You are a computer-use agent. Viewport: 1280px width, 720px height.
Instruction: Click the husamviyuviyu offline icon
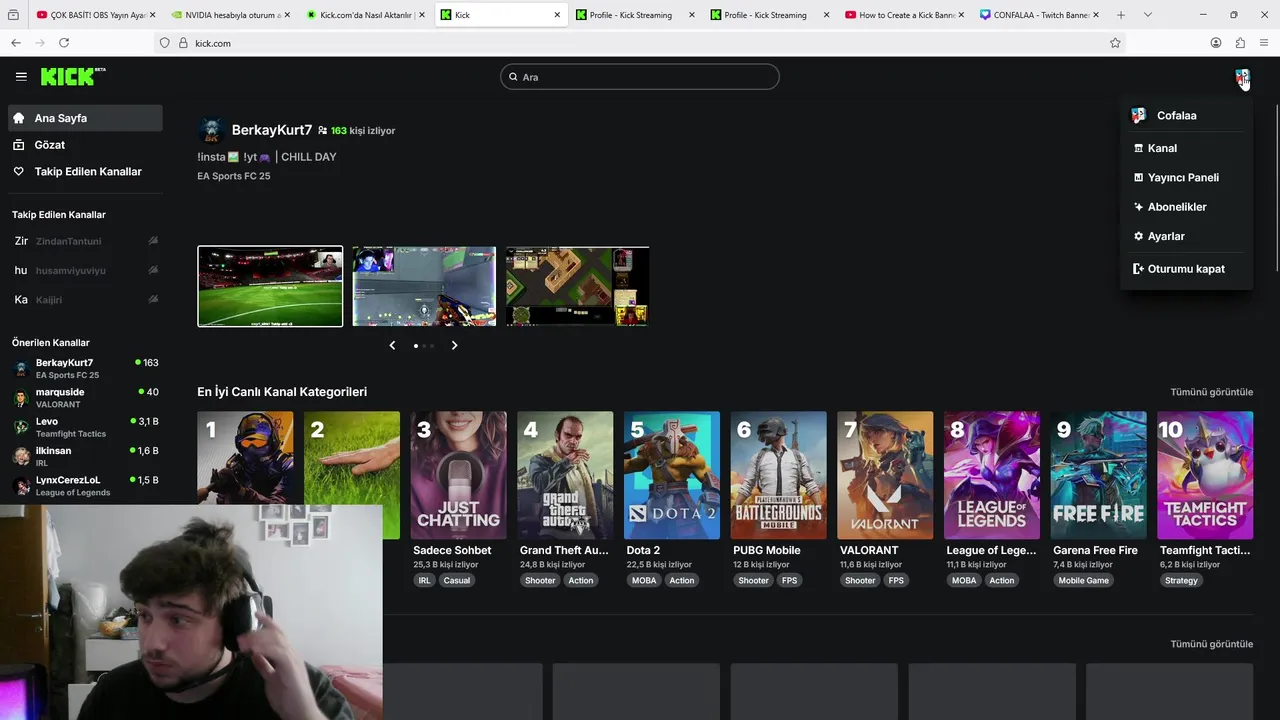(x=153, y=270)
